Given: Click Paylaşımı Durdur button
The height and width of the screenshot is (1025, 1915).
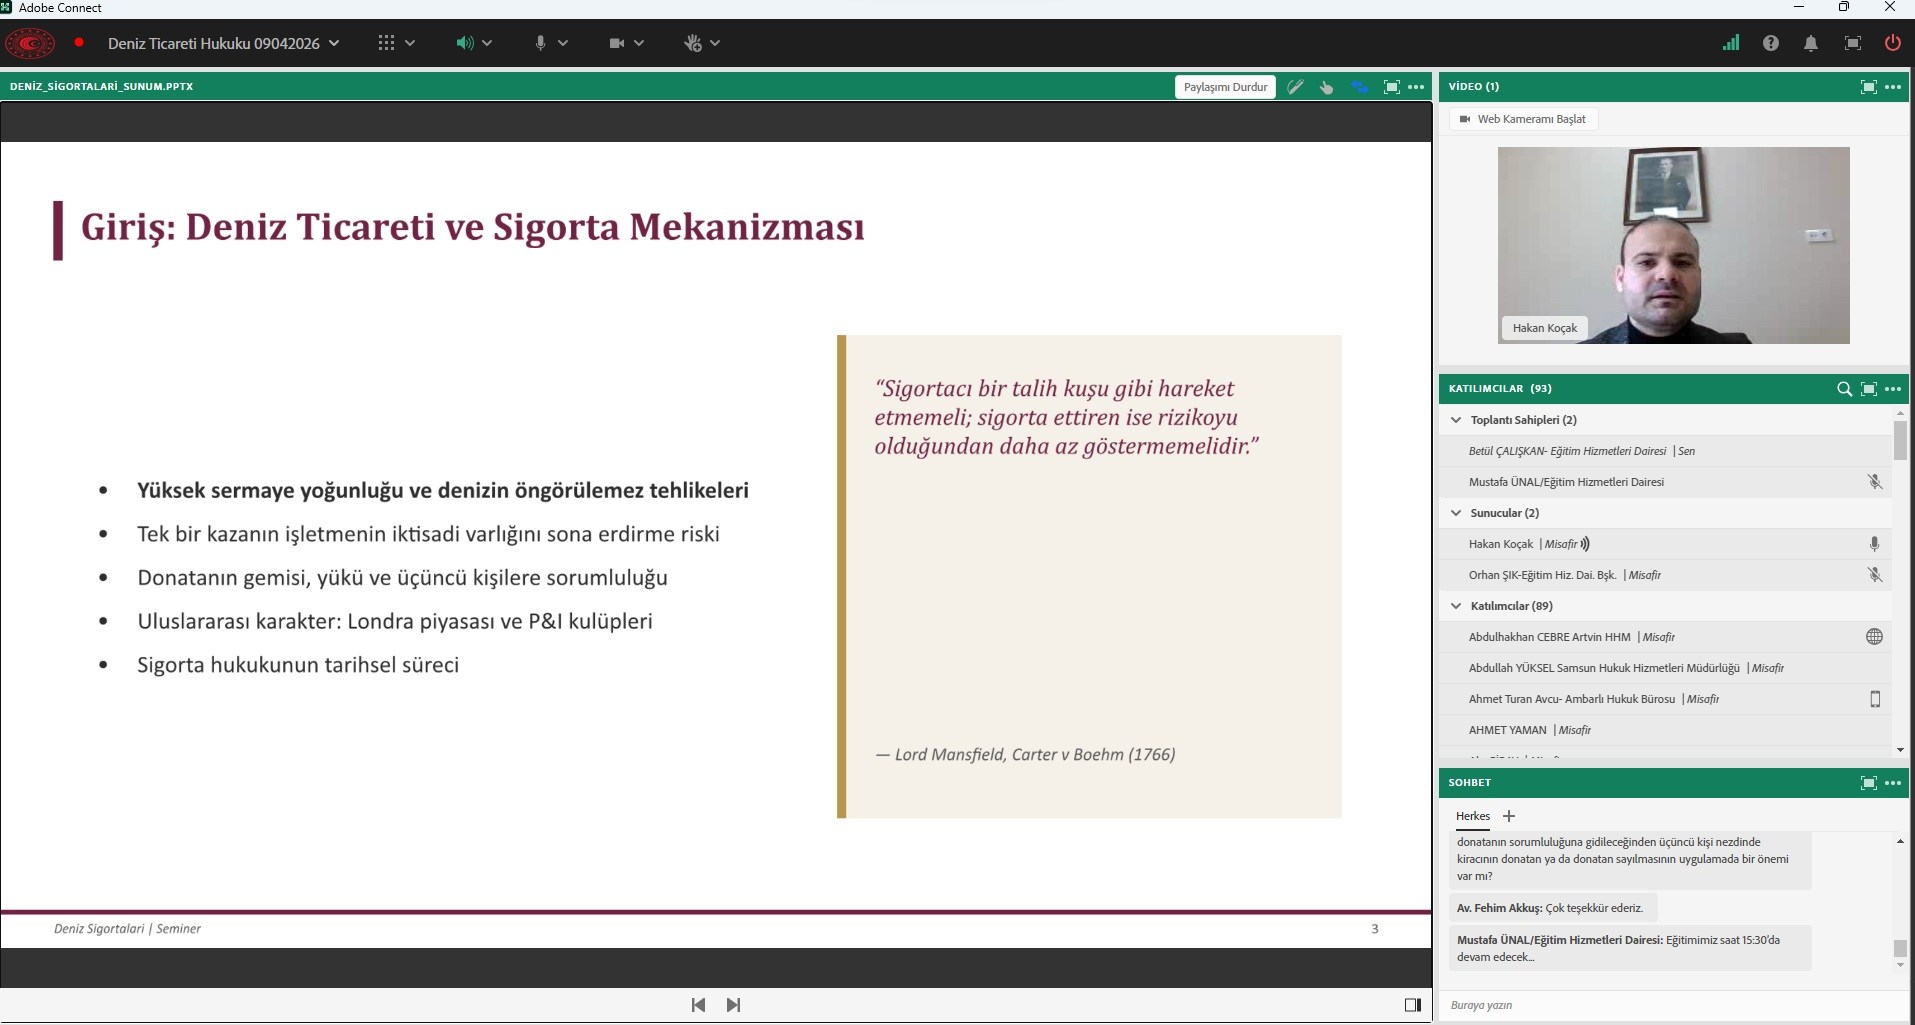Looking at the screenshot, I should pyautogui.click(x=1225, y=87).
